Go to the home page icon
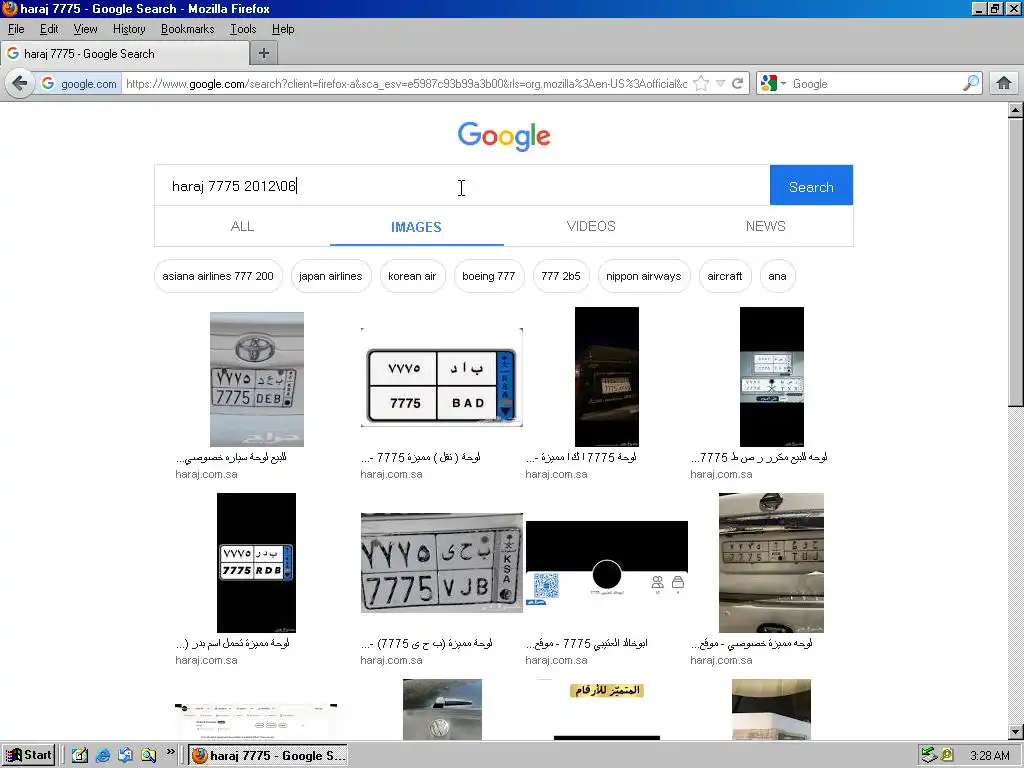The width and height of the screenshot is (1024, 768). 1004,84
